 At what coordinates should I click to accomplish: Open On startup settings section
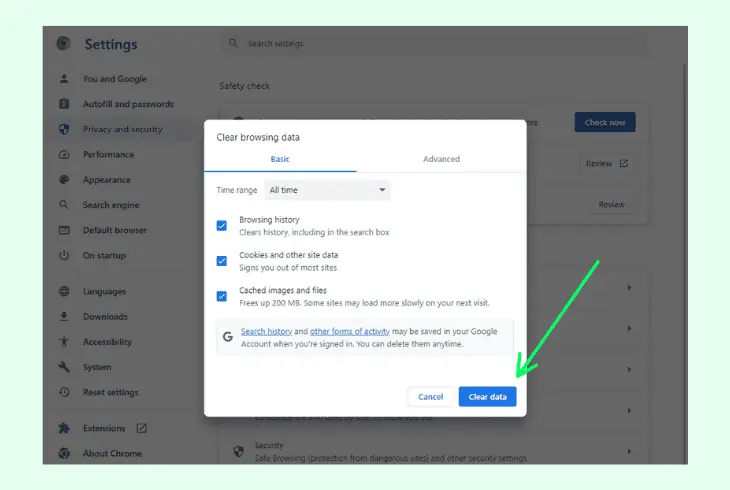[x=104, y=255]
